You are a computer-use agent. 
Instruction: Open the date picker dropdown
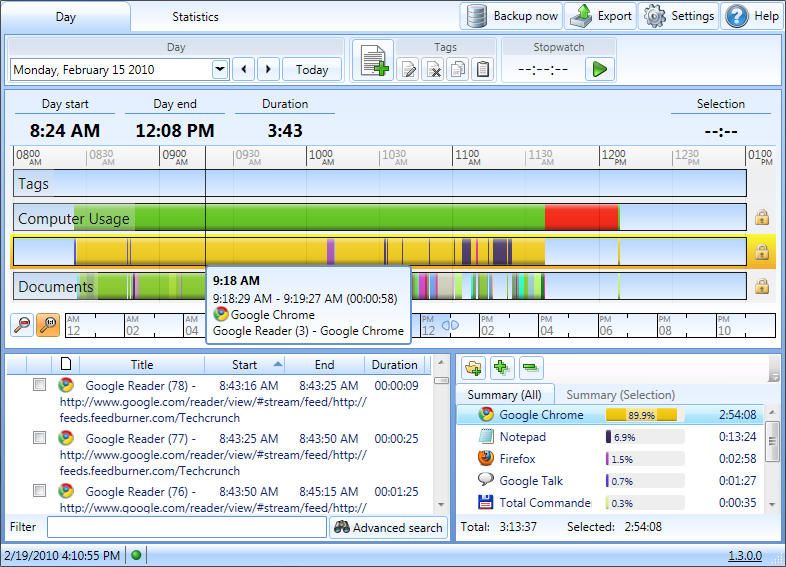(x=220, y=69)
